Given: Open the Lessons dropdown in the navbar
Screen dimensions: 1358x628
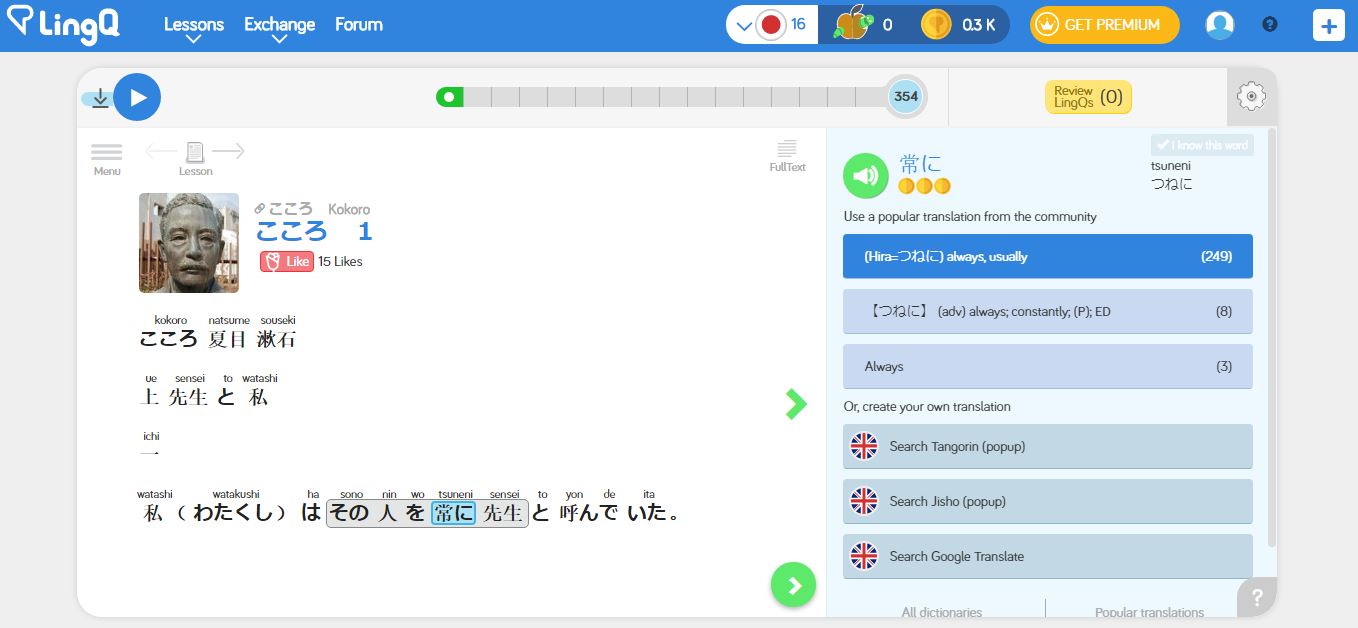Looking at the screenshot, I should tap(194, 25).
